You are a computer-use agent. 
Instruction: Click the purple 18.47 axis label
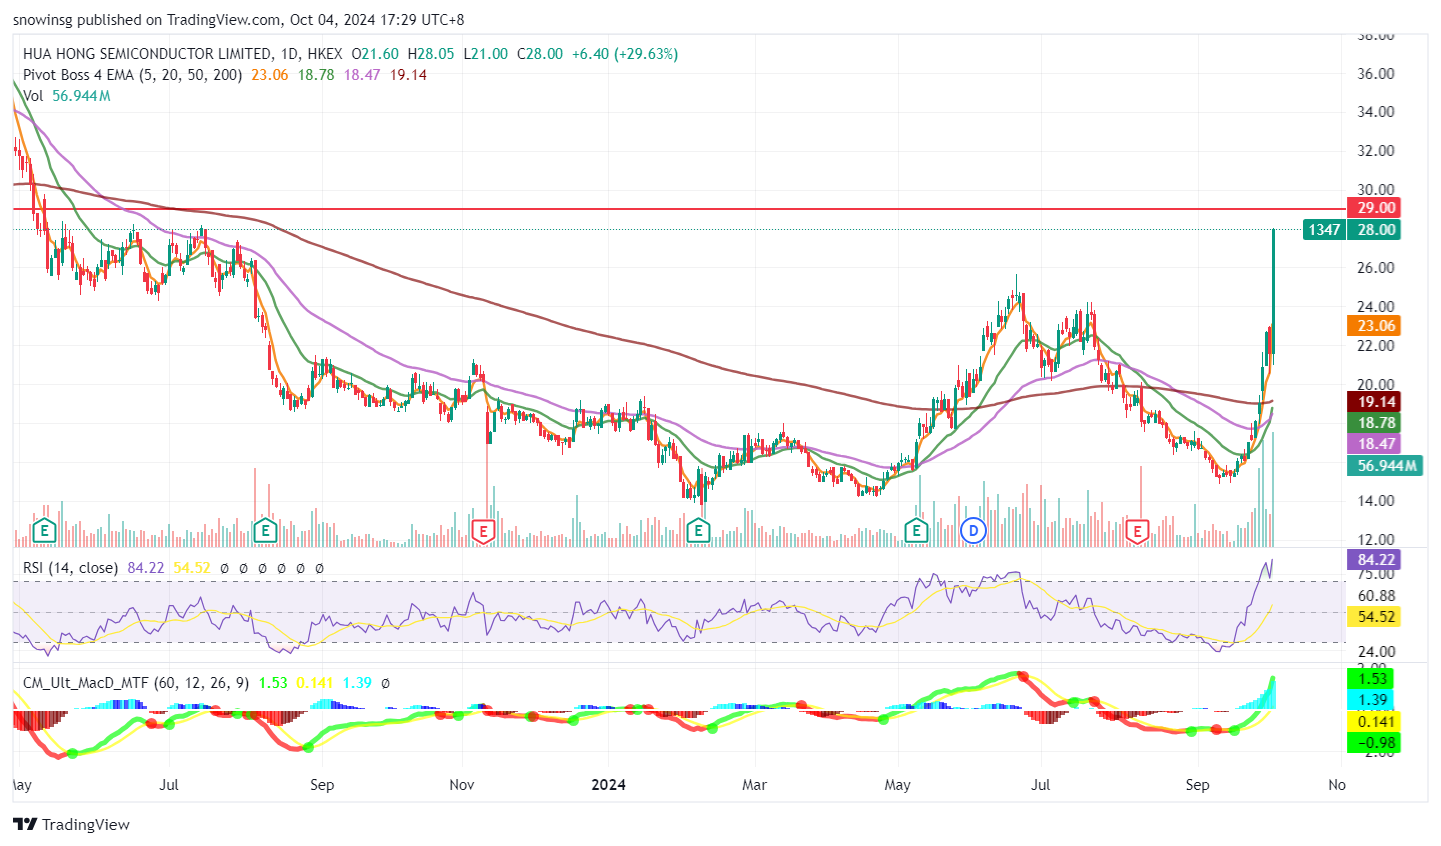[x=1374, y=444]
